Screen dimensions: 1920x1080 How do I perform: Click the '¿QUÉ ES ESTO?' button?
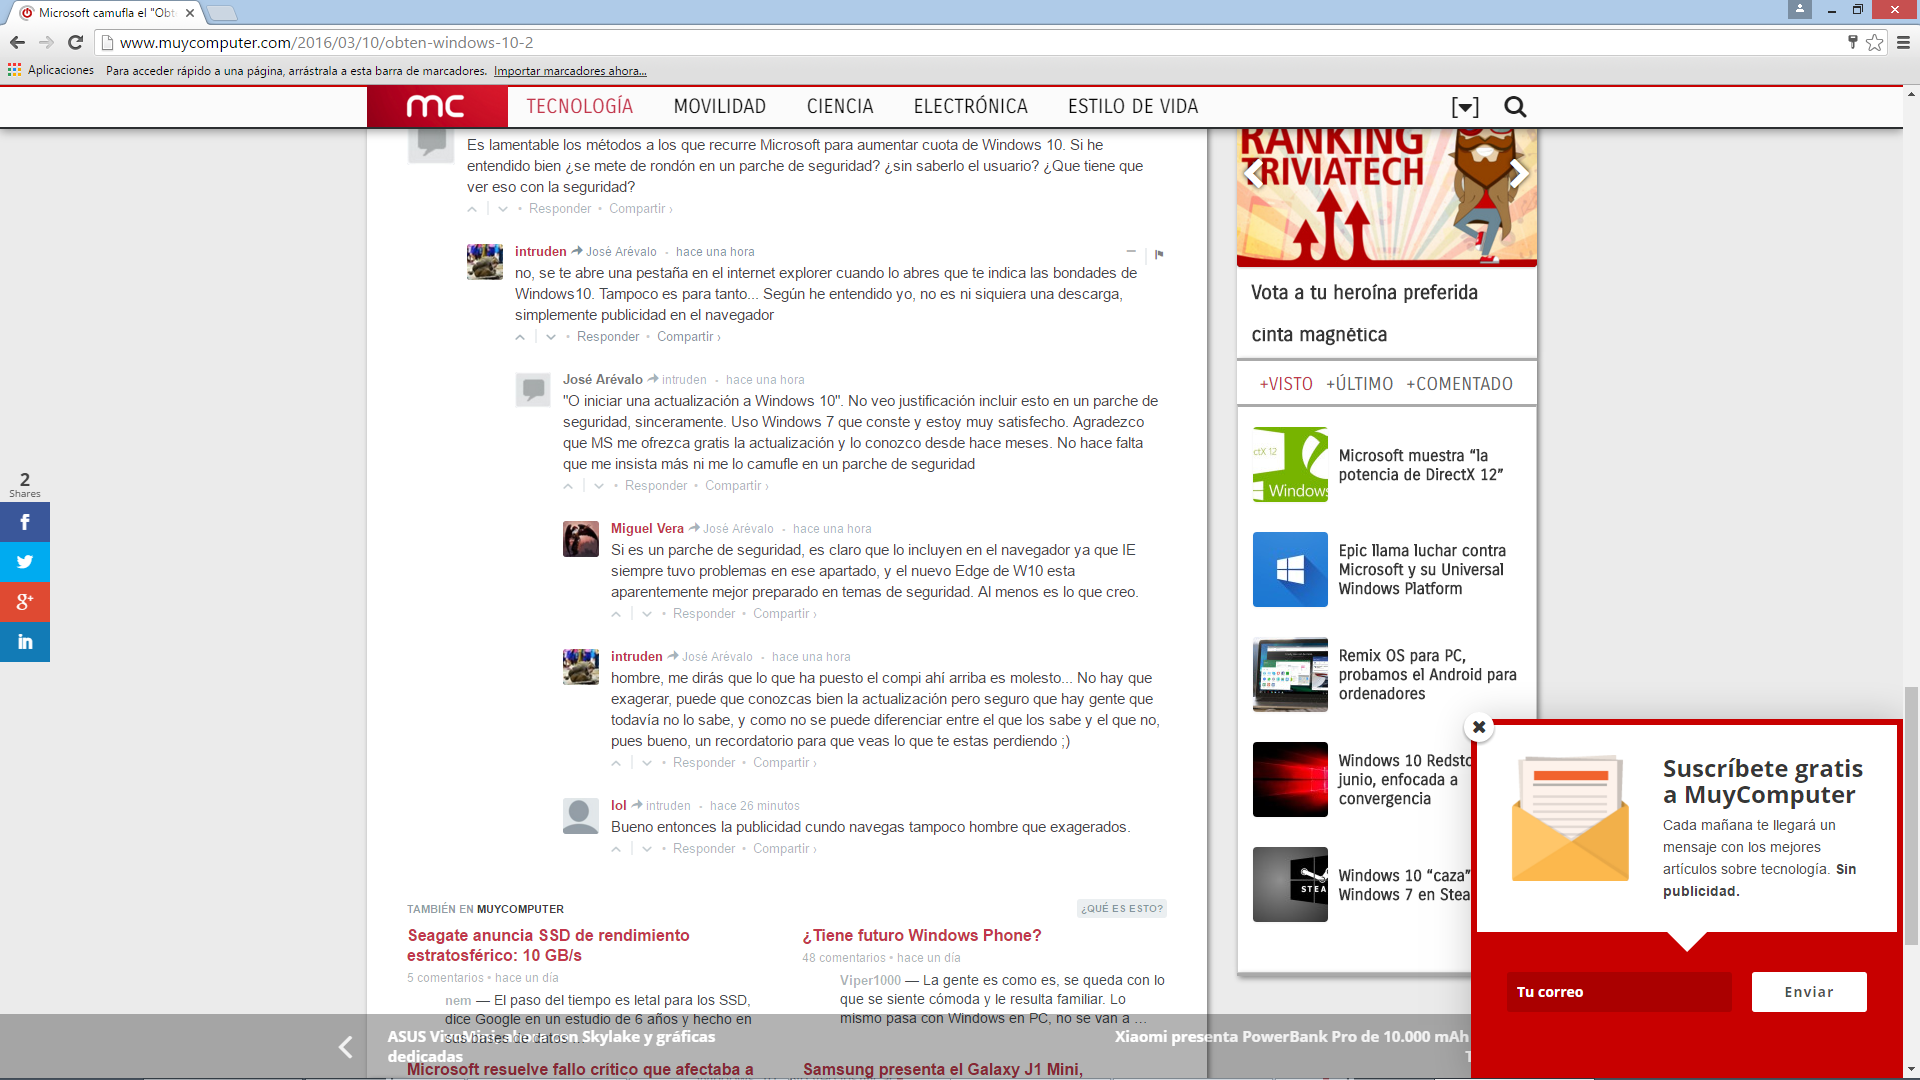(1121, 909)
